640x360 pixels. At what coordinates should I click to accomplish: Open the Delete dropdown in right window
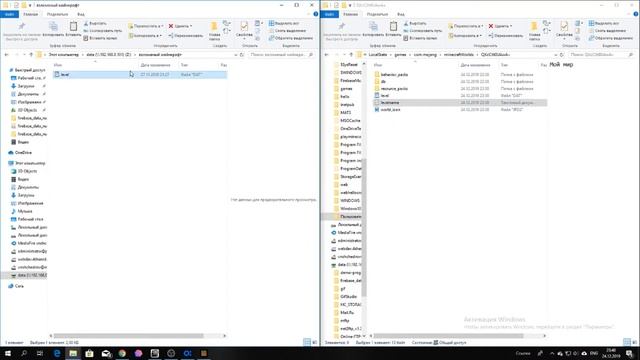(x=500, y=26)
